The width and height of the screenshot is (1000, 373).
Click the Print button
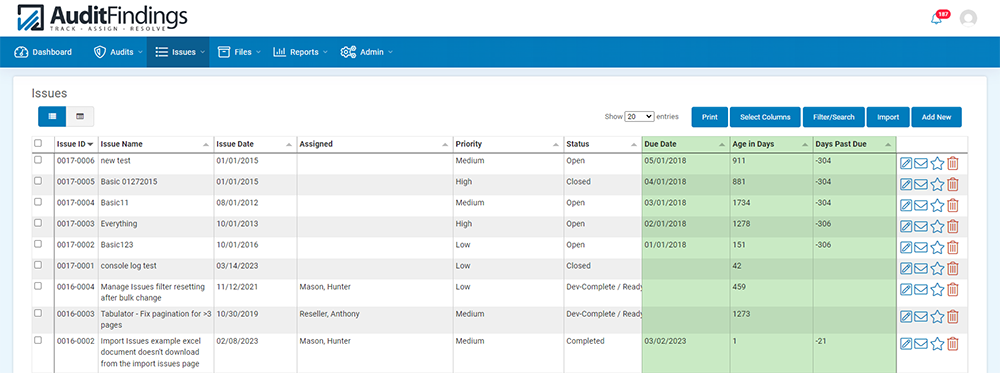710,117
